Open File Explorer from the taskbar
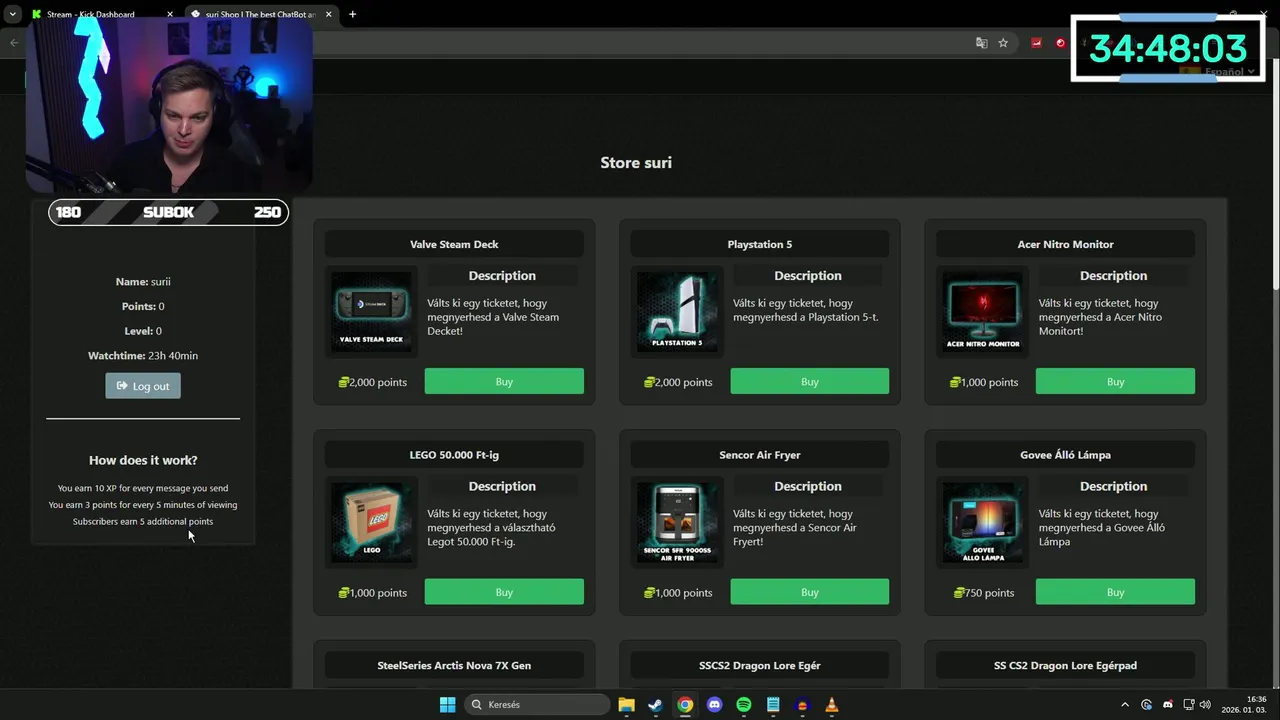Image resolution: width=1280 pixels, height=720 pixels. tap(626, 704)
